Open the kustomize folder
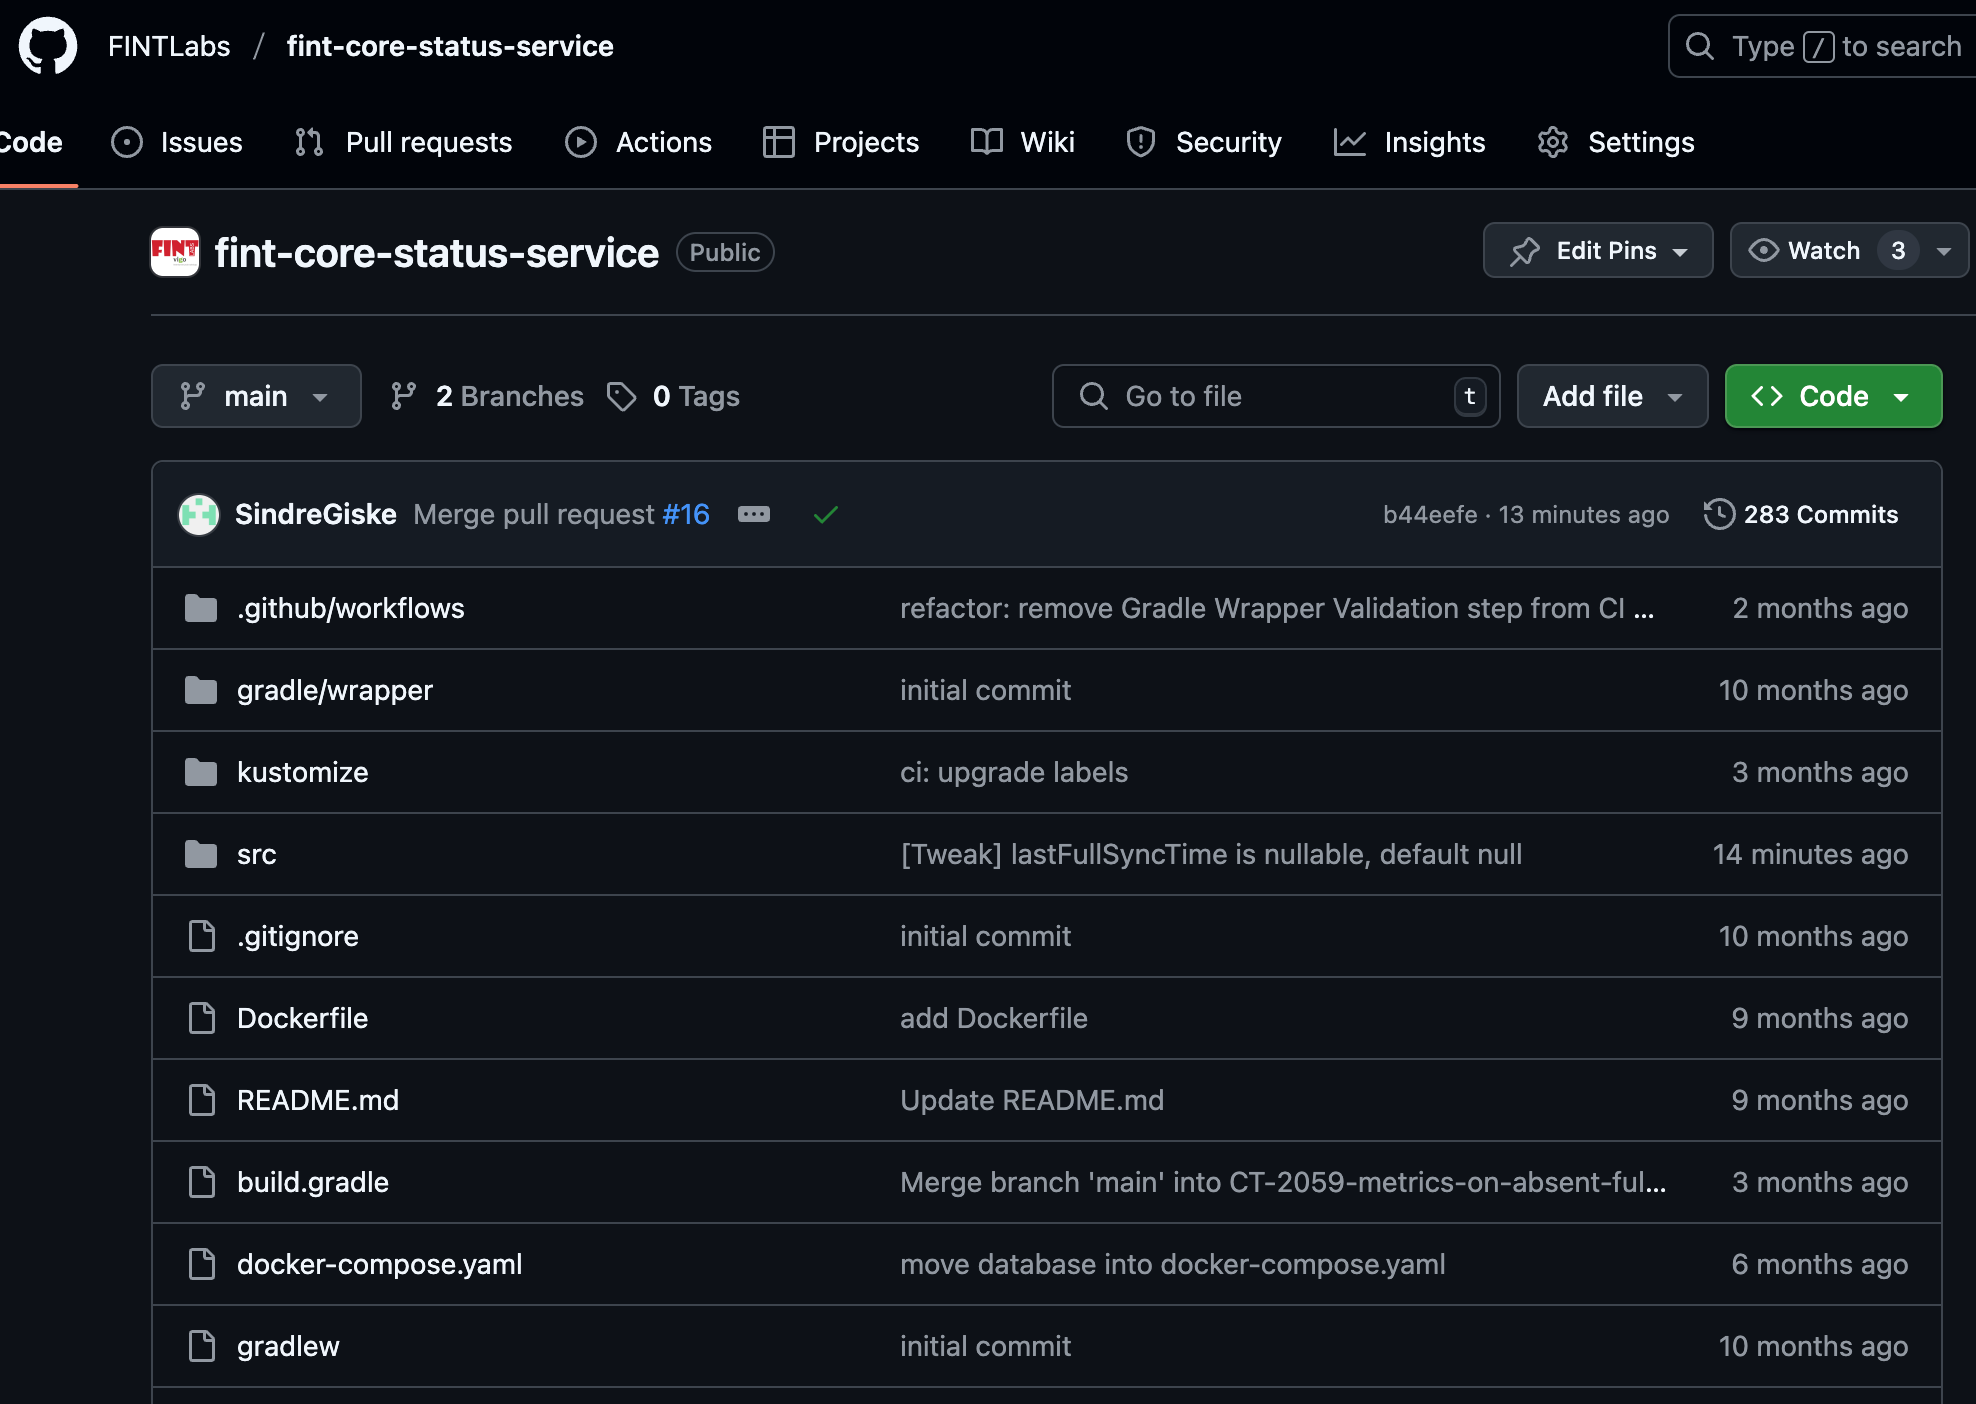 coord(302,772)
